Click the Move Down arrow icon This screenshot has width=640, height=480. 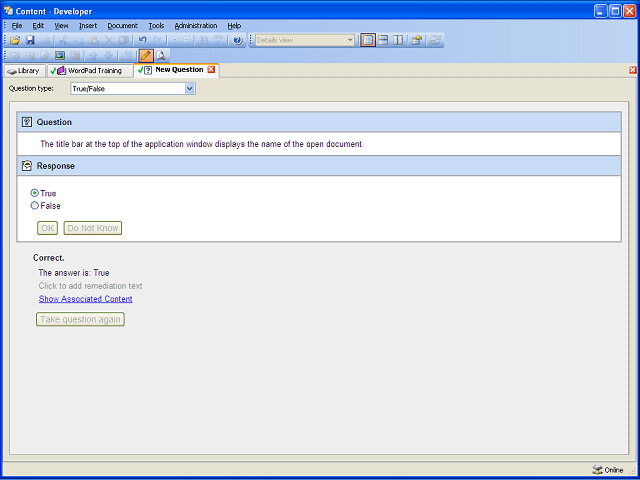click(x=108, y=56)
